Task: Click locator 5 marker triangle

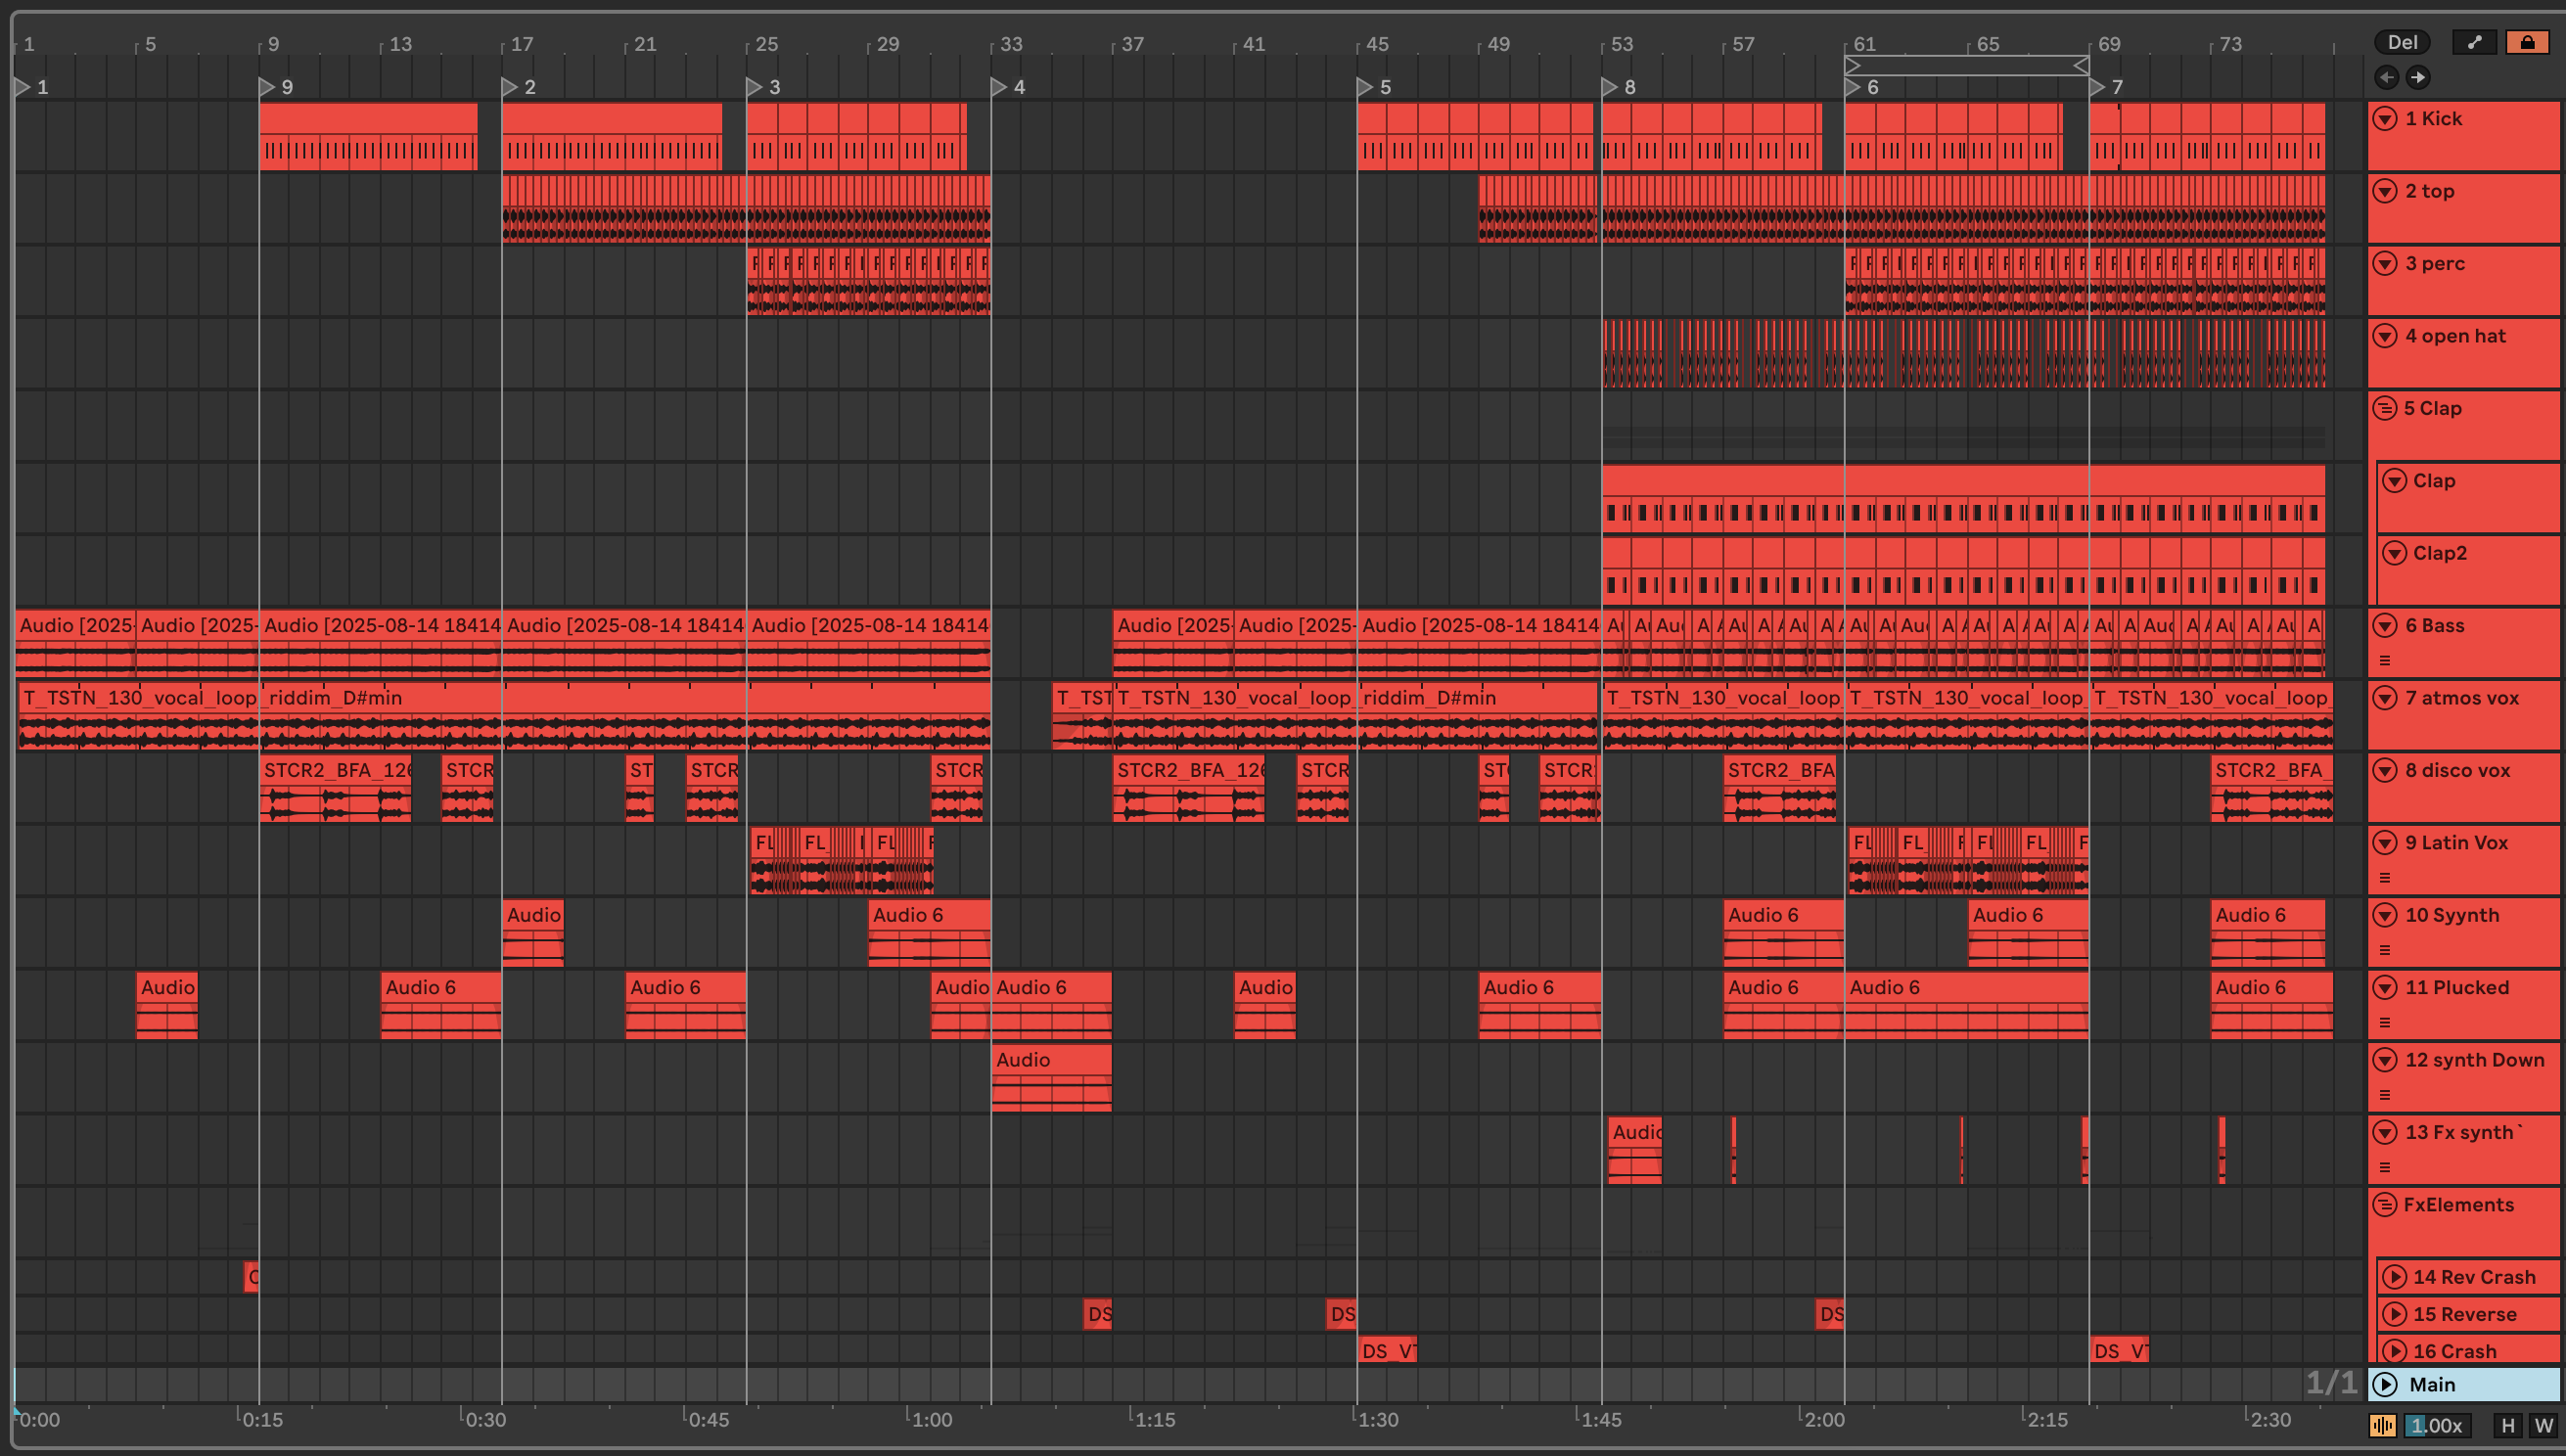Action: point(1364,87)
